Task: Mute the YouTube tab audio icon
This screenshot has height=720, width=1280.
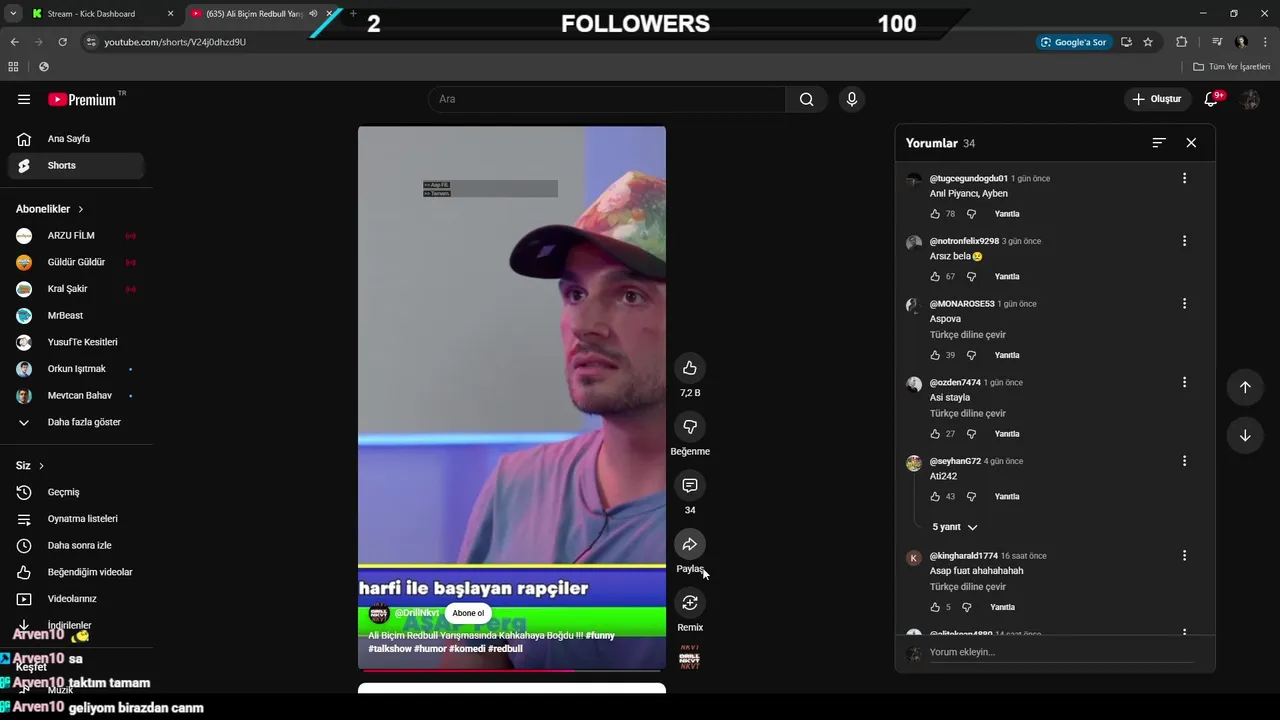Action: coord(313,14)
